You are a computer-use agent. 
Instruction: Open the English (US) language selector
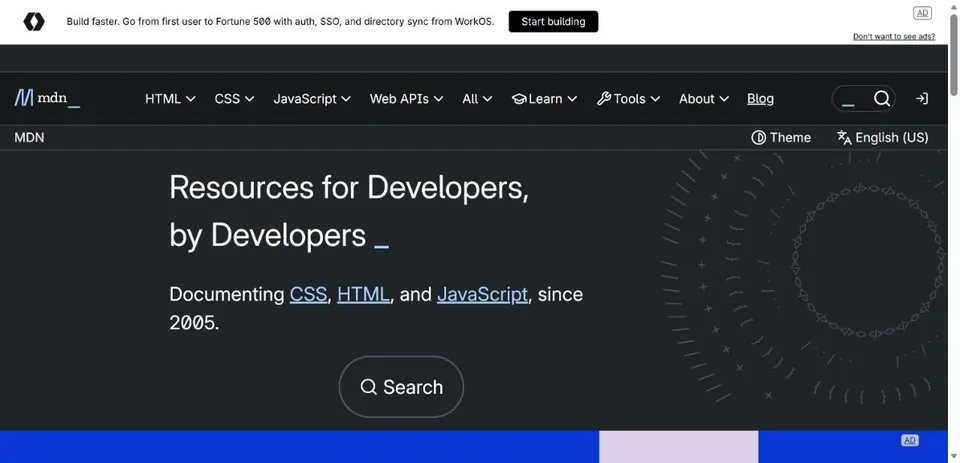click(883, 138)
